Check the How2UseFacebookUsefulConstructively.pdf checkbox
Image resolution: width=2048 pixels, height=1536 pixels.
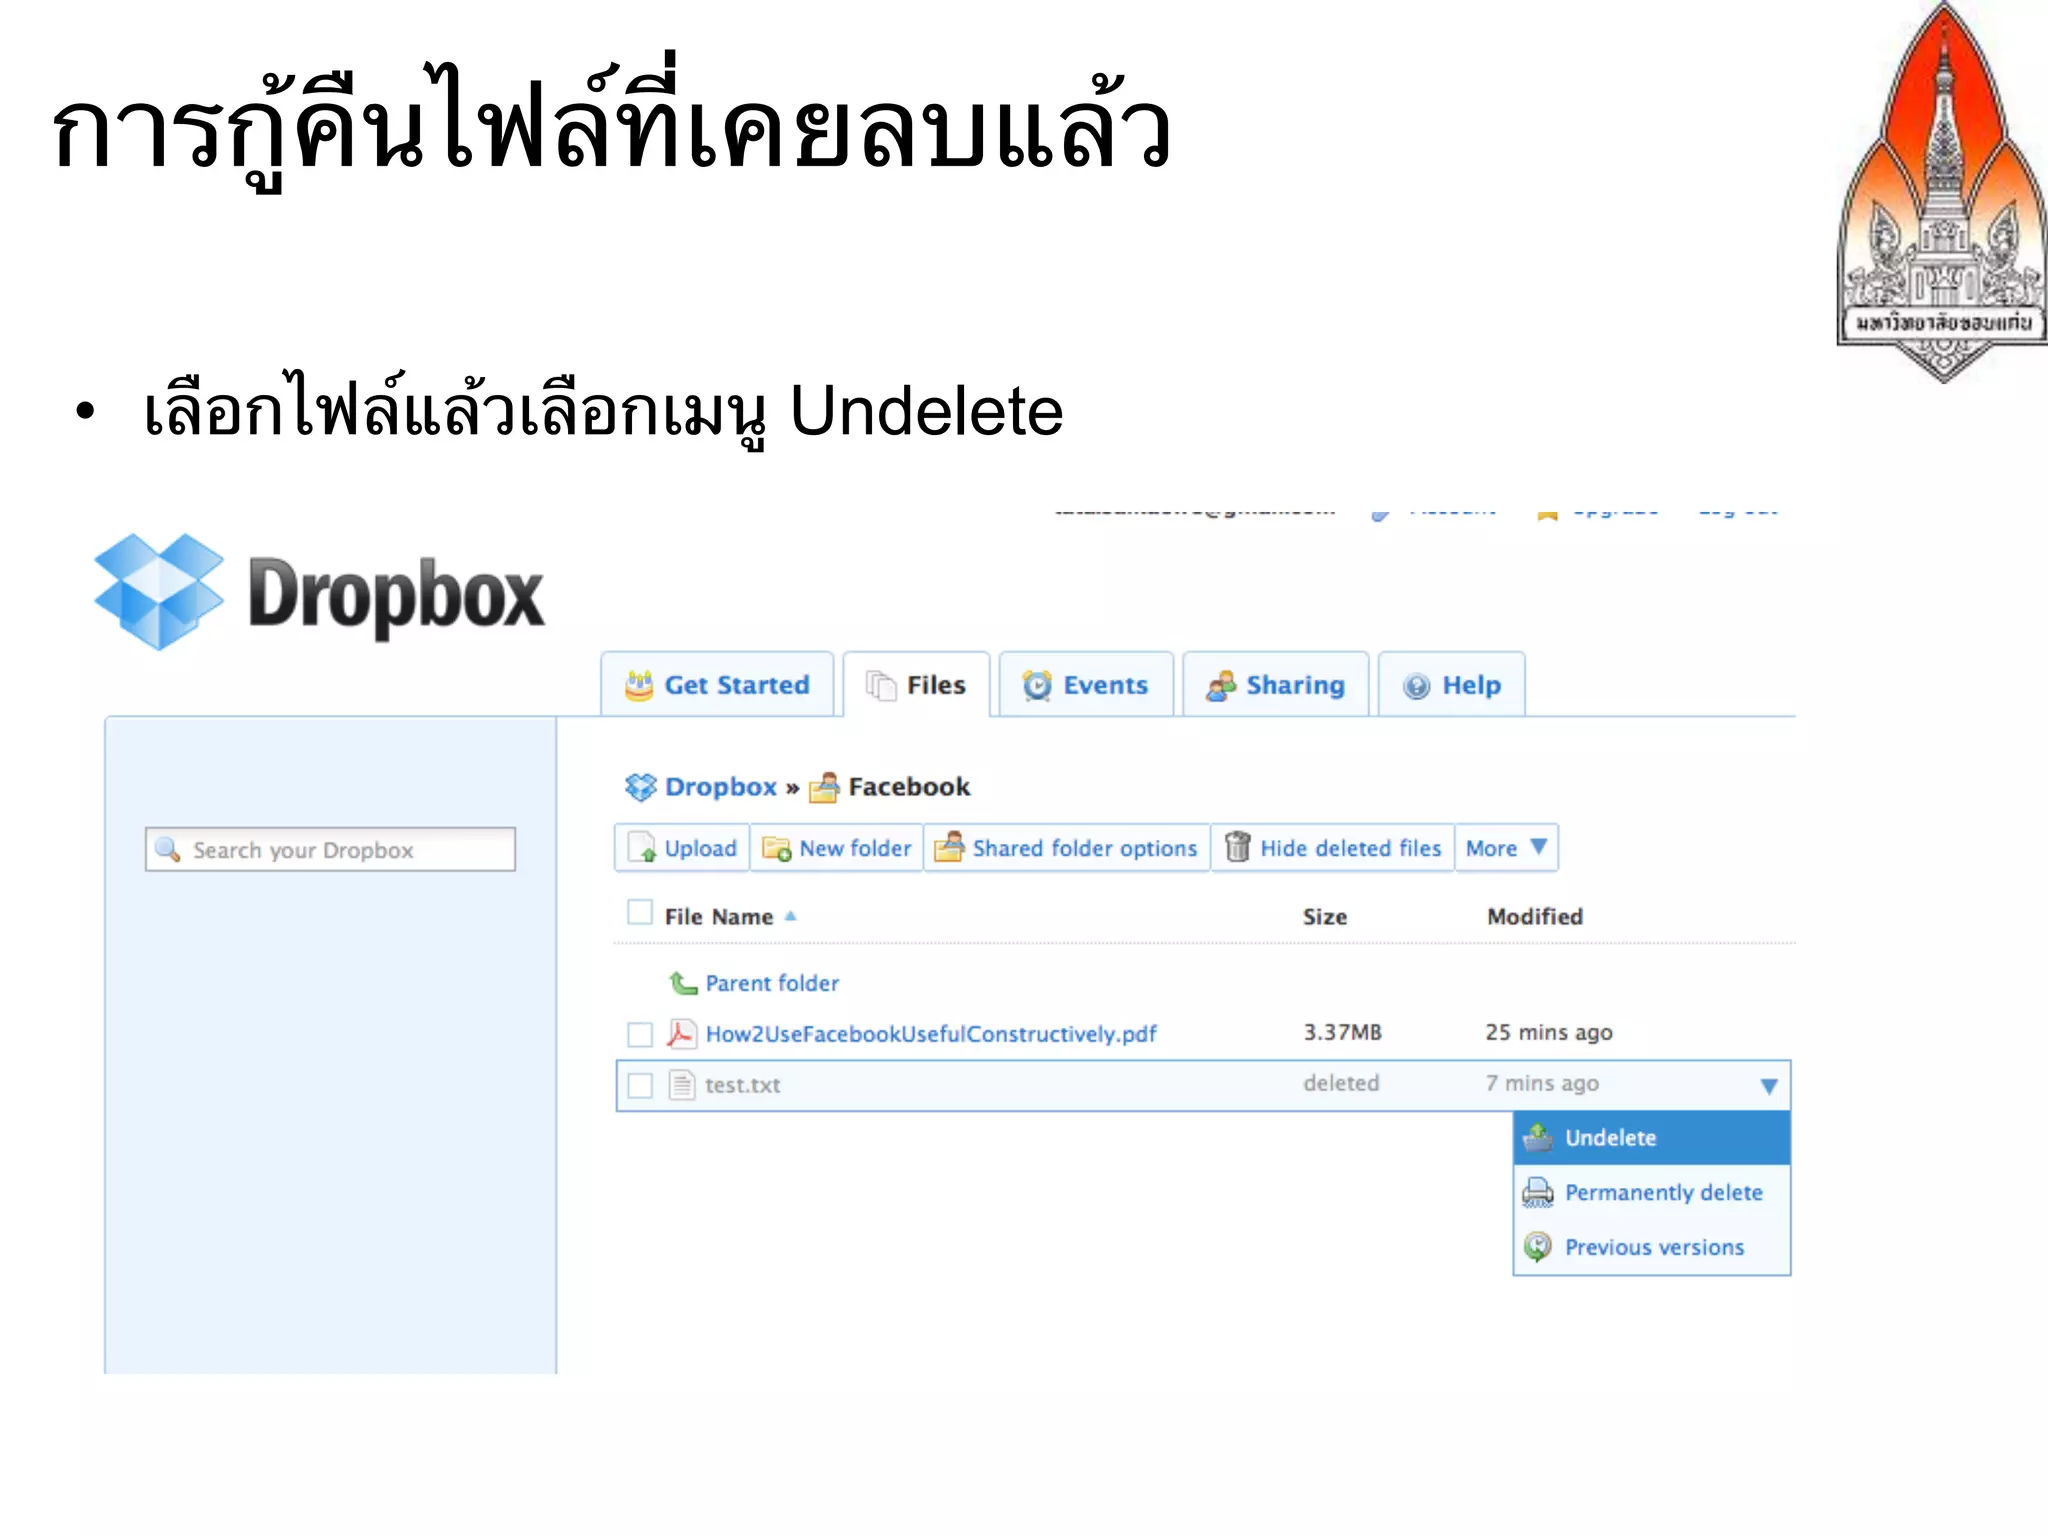[x=640, y=1034]
